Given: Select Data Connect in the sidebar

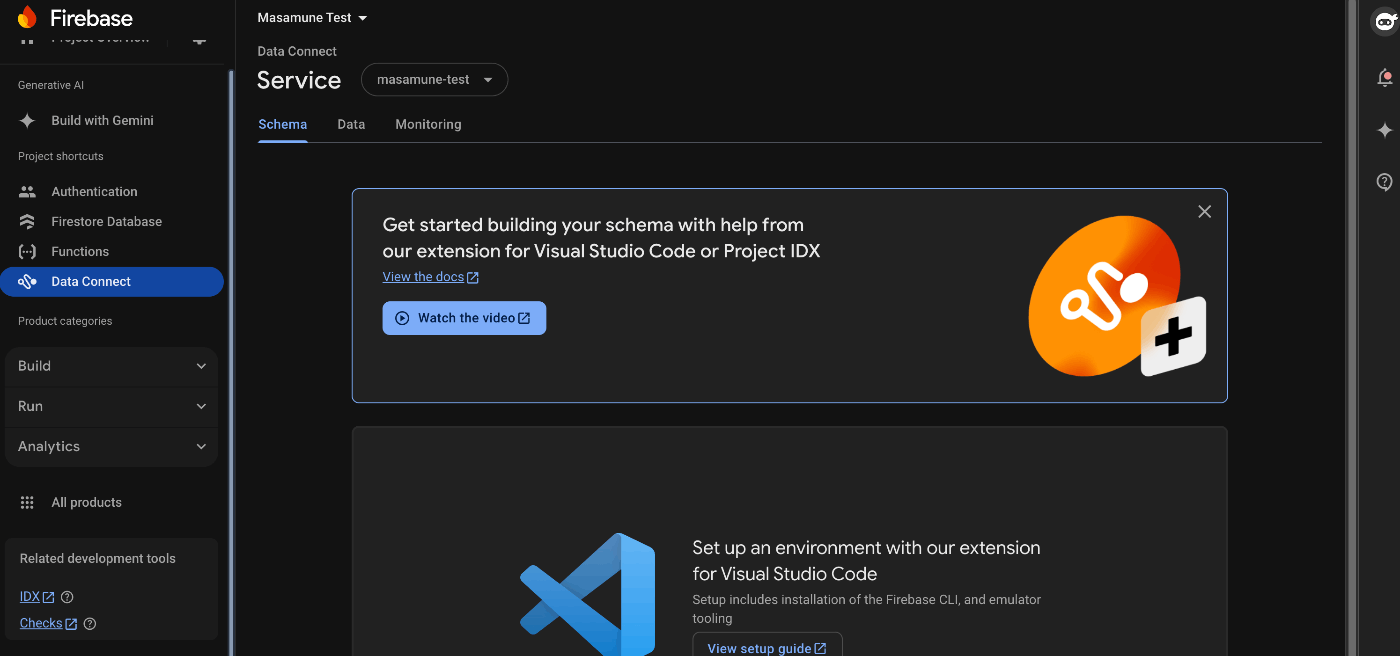Looking at the screenshot, I should click(111, 281).
